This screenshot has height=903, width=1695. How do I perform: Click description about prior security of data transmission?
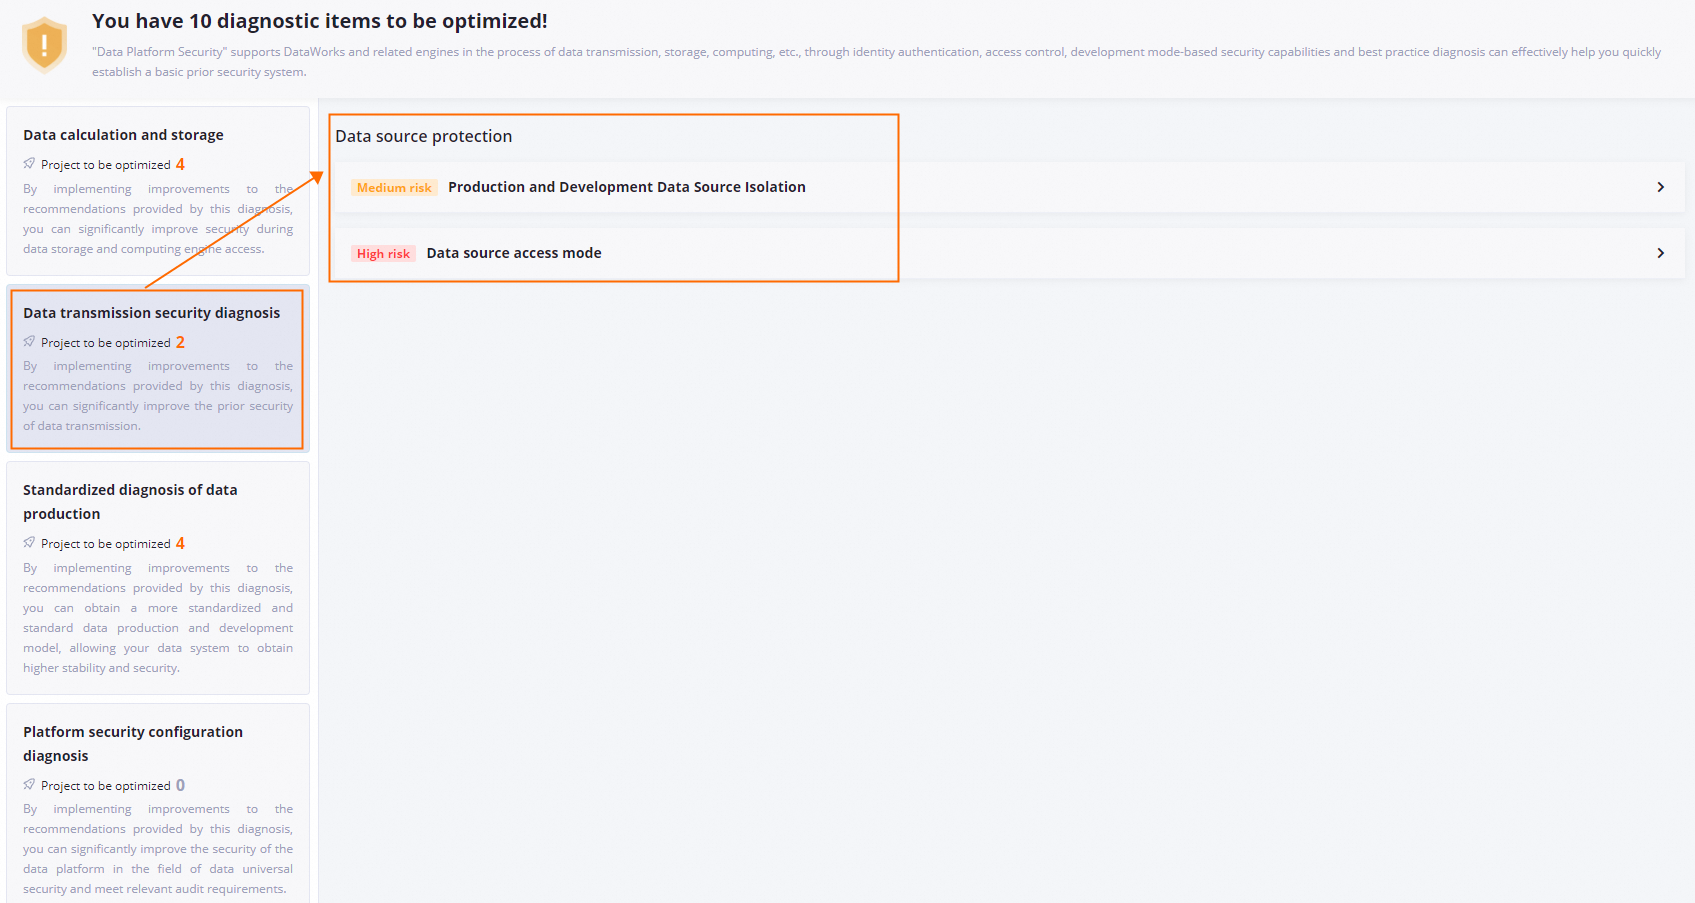[x=158, y=396]
